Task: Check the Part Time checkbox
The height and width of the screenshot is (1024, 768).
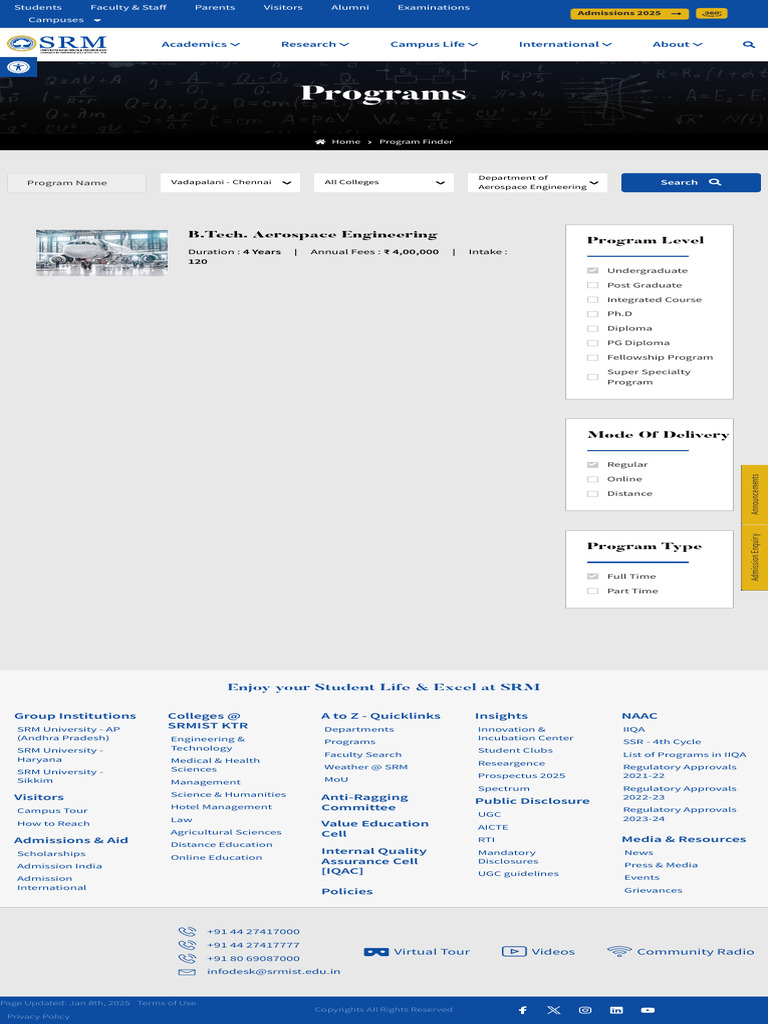Action: click(592, 591)
